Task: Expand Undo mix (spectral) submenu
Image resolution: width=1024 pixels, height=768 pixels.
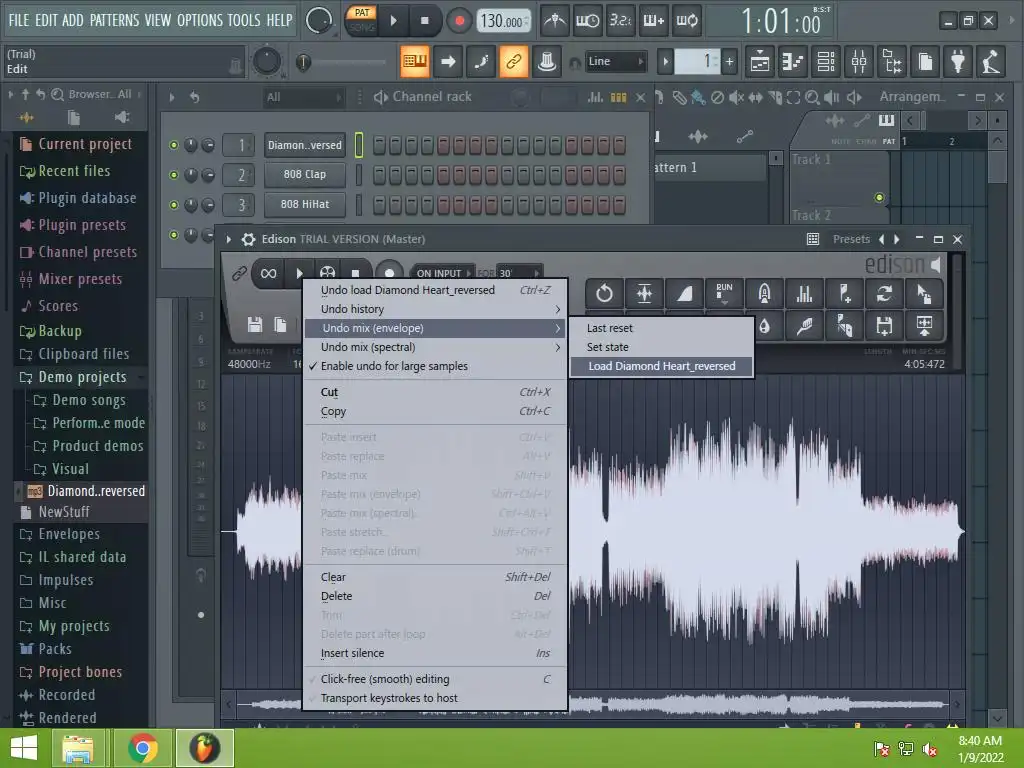Action: (x=435, y=347)
